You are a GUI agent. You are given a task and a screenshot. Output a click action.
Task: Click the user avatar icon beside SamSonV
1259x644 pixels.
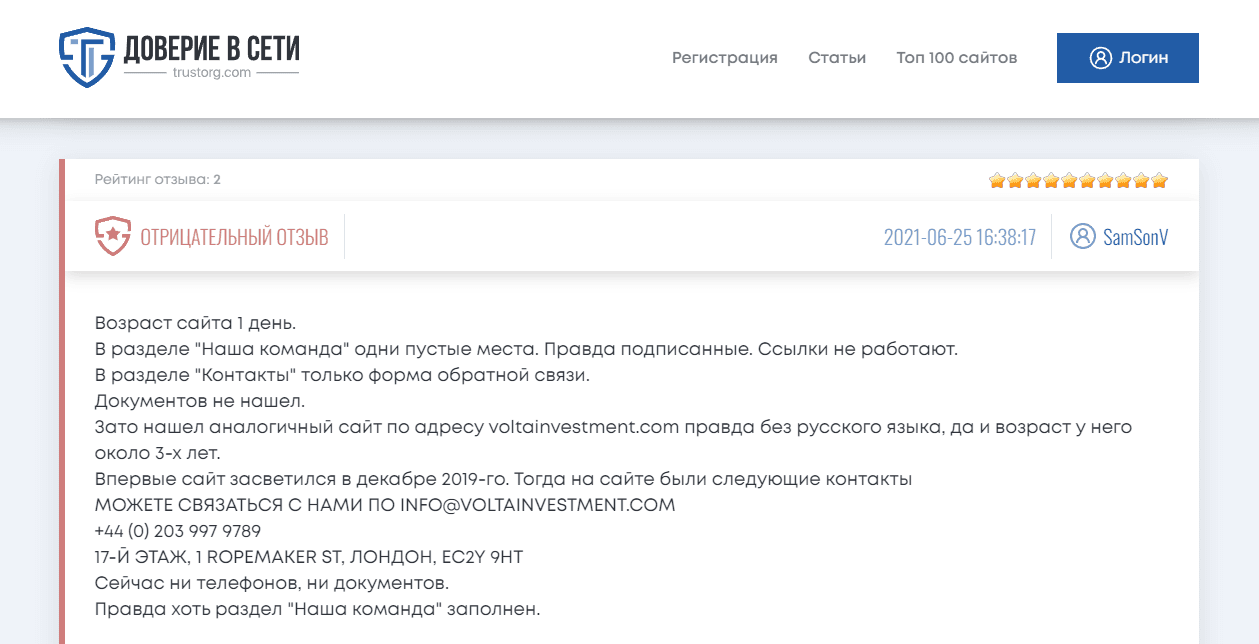tap(1082, 237)
